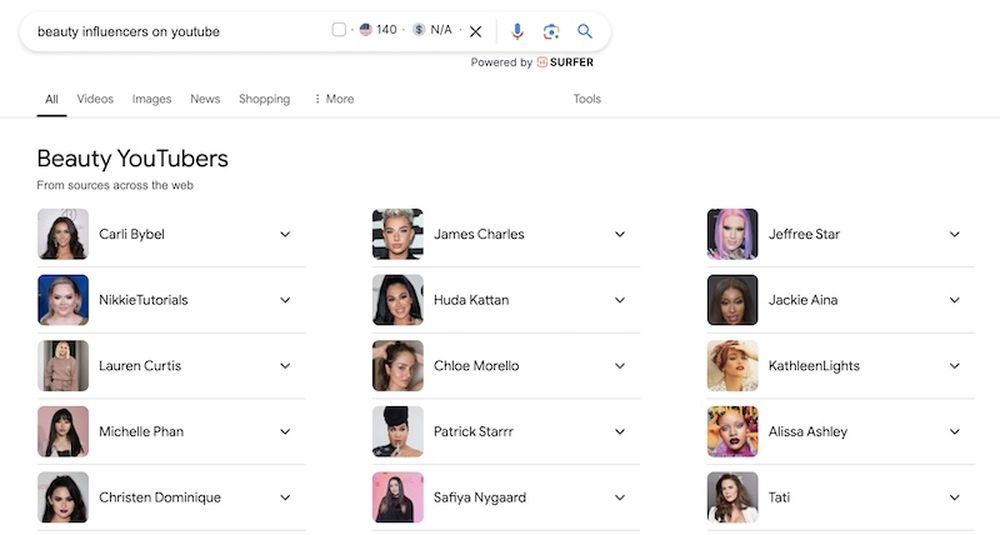Select the name KathleenLights
1000x535 pixels.
pyautogui.click(x=814, y=366)
